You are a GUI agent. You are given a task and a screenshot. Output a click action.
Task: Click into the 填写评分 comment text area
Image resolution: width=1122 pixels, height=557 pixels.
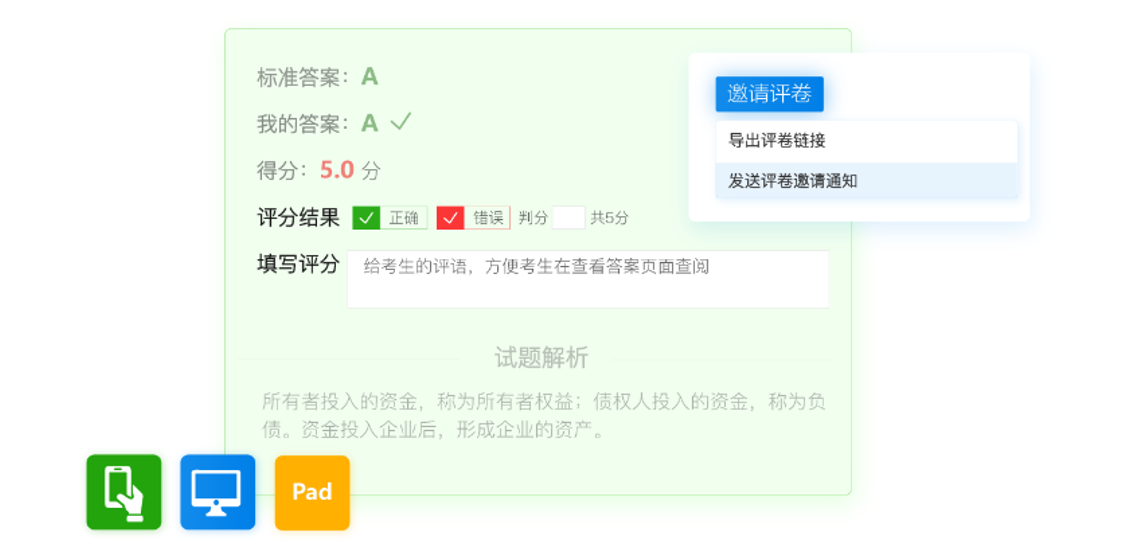(587, 279)
